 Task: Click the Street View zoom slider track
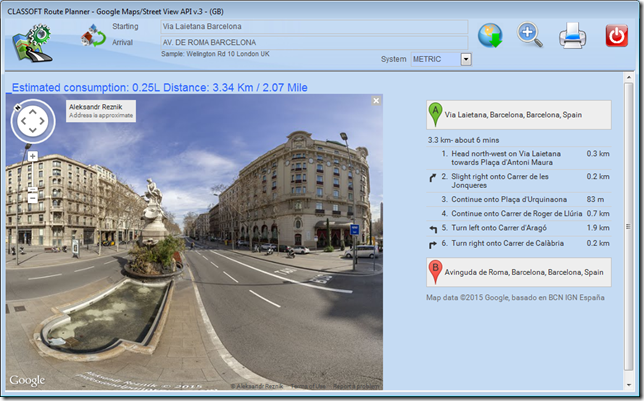pyautogui.click(x=33, y=175)
